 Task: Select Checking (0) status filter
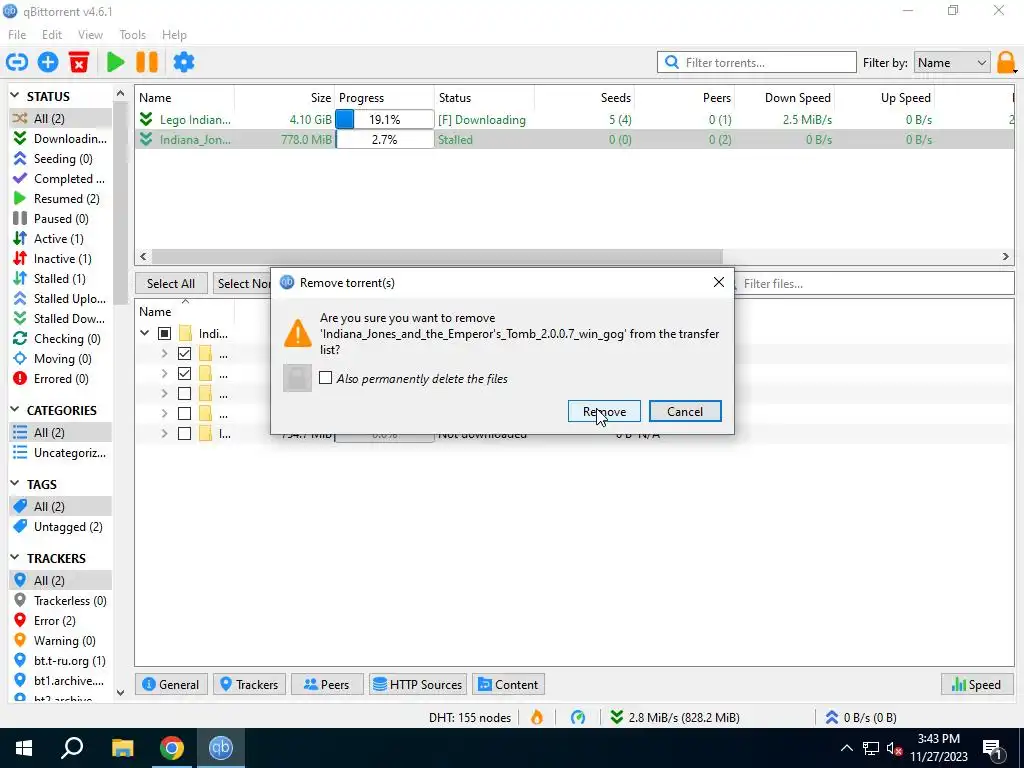60,339
